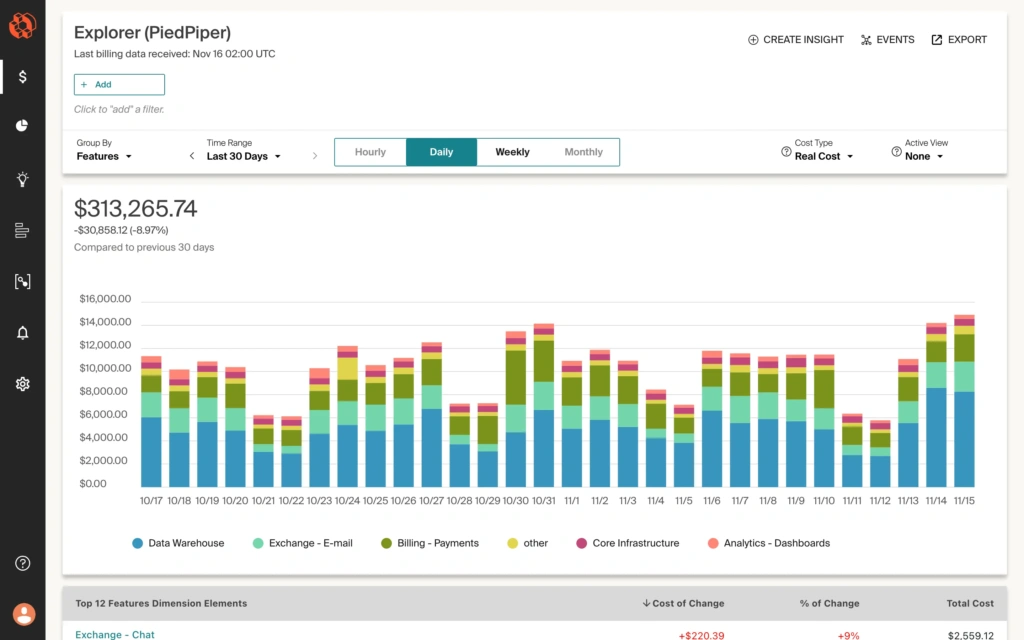The height and width of the screenshot is (640, 1024).
Task: Open the horizontal bars budgets sidebar icon
Action: coord(22,231)
